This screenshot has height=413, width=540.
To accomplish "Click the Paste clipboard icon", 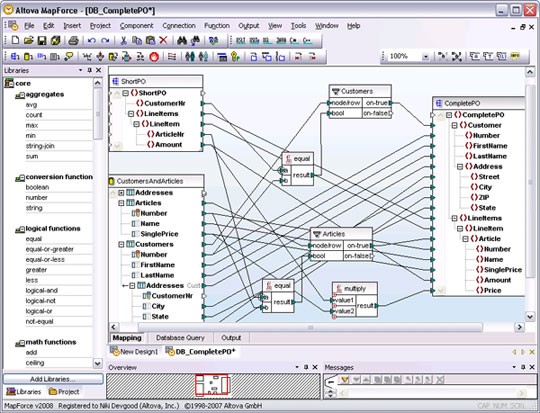I will click(150, 41).
